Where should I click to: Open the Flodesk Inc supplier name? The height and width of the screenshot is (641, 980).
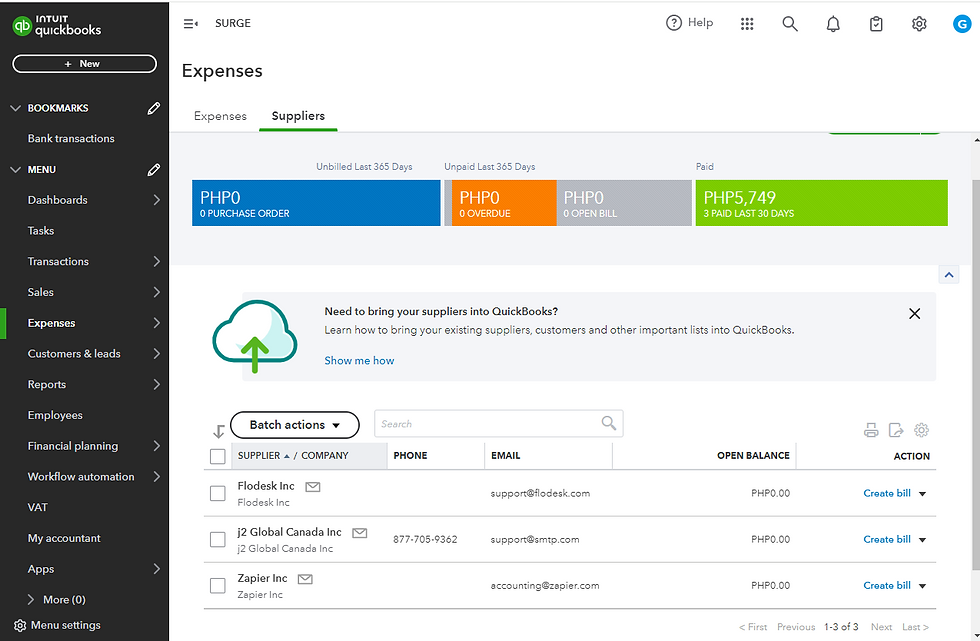(266, 486)
